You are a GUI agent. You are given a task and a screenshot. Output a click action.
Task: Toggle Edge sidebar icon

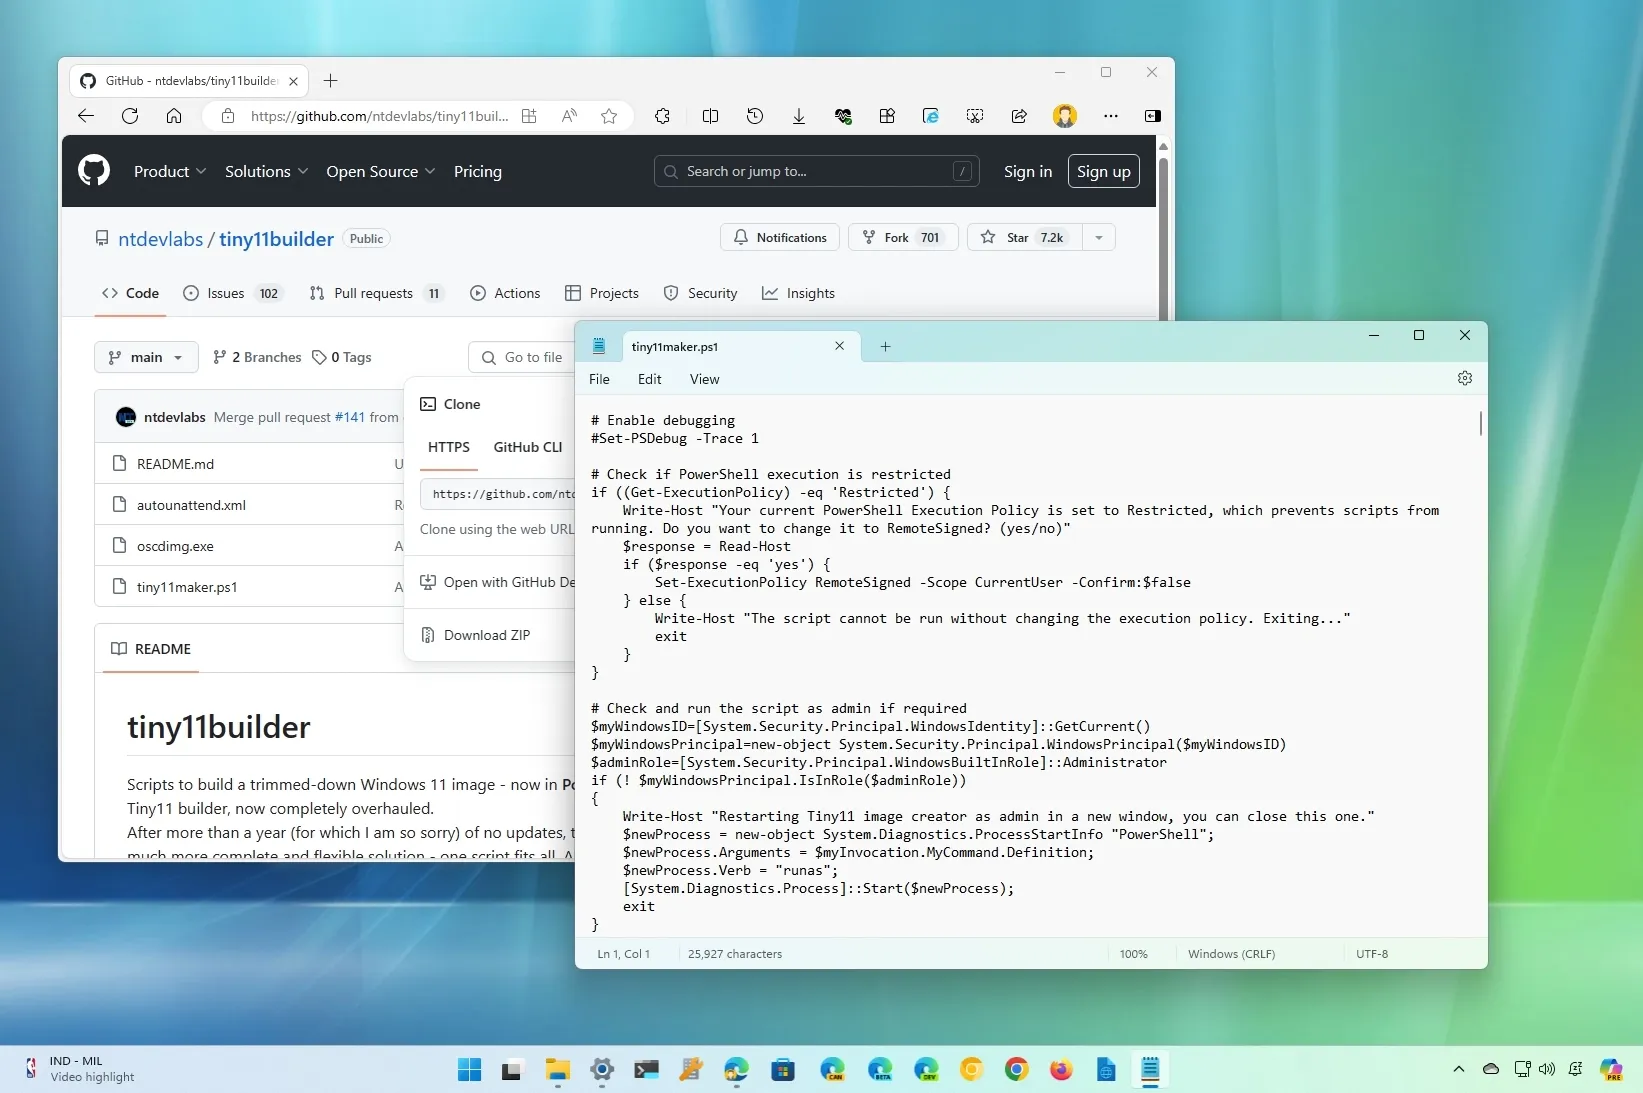tap(1153, 116)
